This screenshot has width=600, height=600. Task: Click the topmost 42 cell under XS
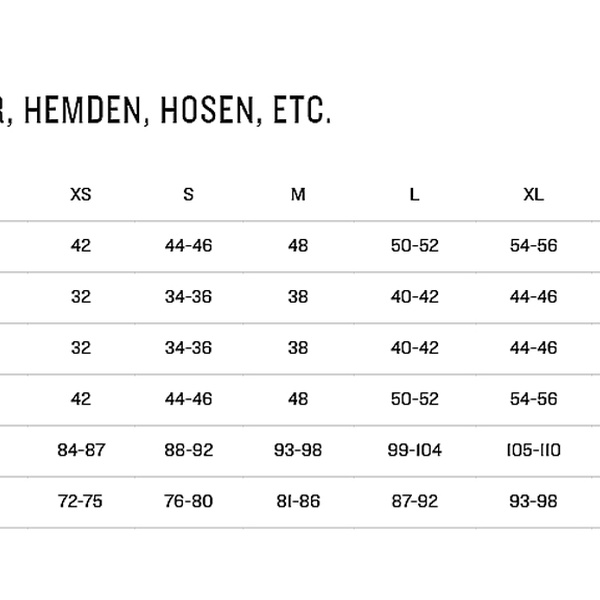pyautogui.click(x=81, y=245)
